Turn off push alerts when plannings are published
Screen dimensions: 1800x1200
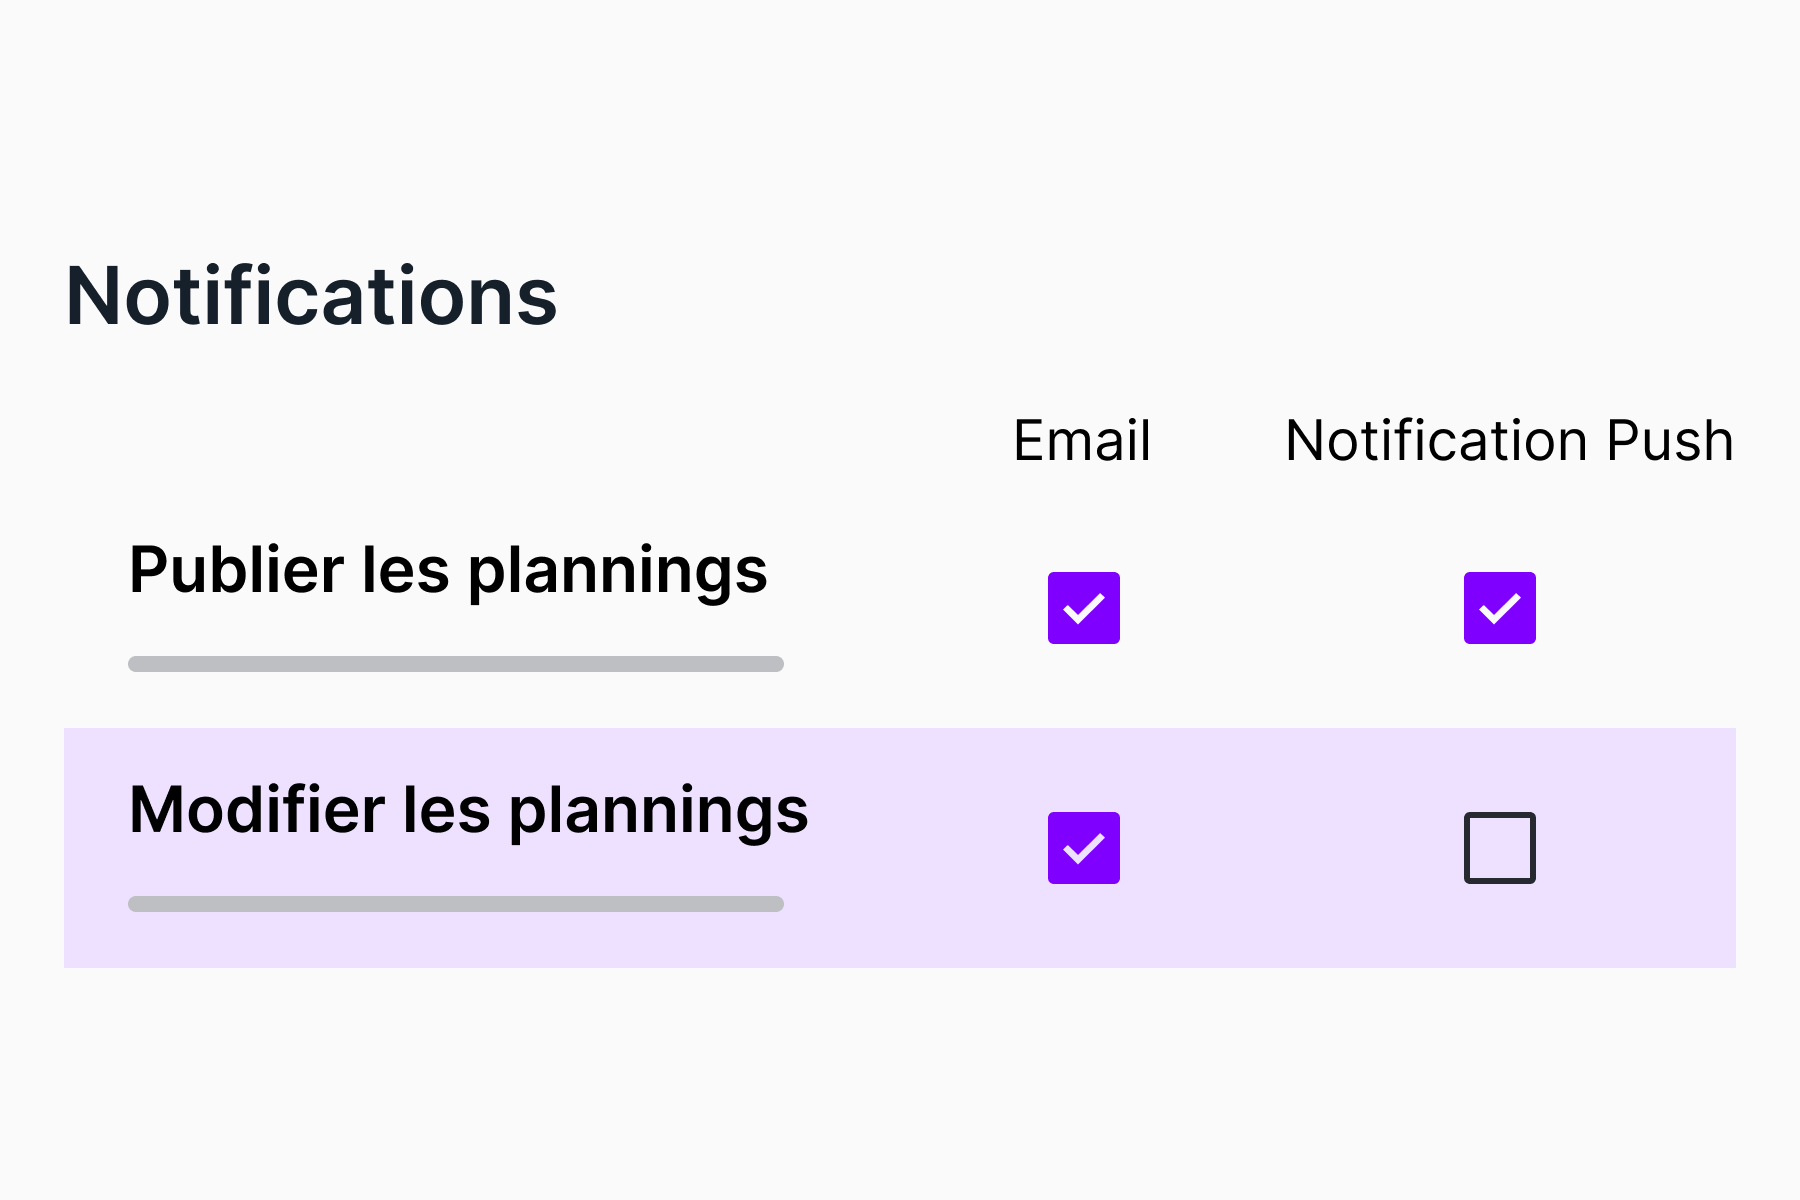(1499, 608)
